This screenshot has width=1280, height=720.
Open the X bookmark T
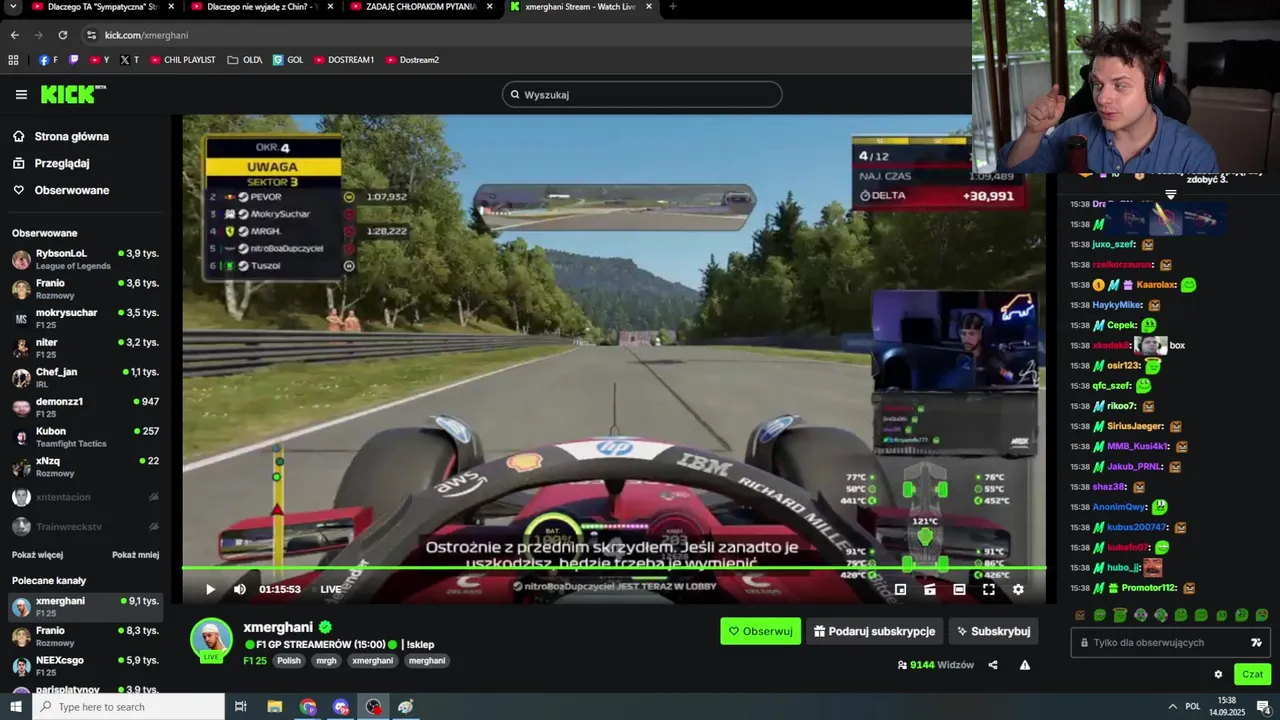pyautogui.click(x=129, y=60)
